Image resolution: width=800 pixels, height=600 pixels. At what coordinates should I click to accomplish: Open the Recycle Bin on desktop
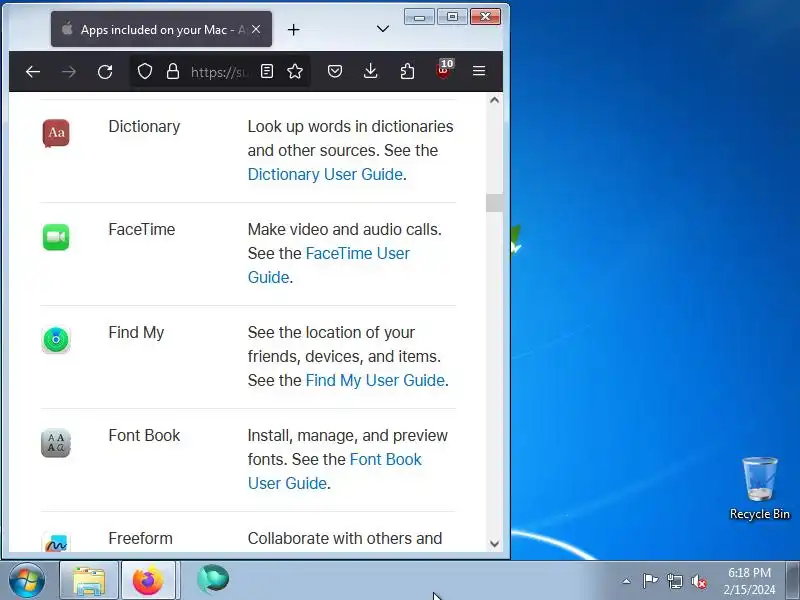point(760,488)
